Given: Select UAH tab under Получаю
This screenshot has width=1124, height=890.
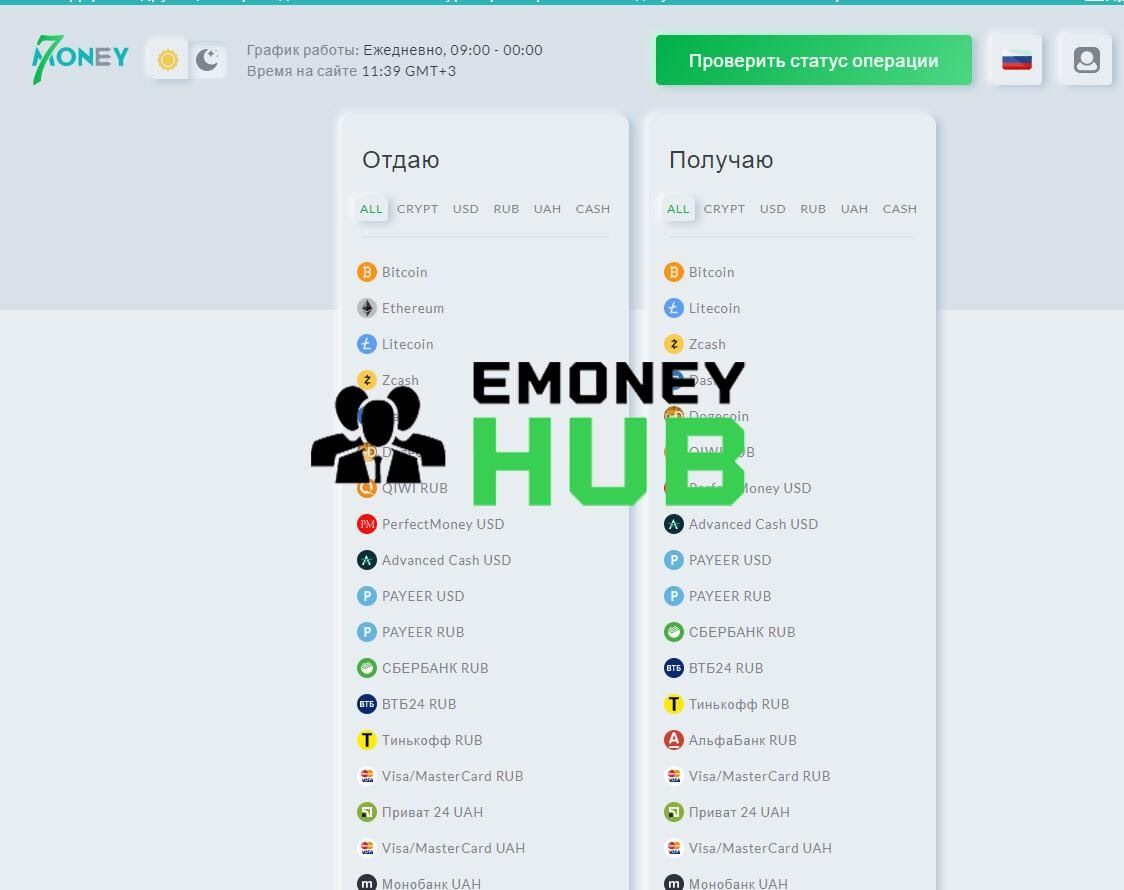Looking at the screenshot, I should (854, 209).
